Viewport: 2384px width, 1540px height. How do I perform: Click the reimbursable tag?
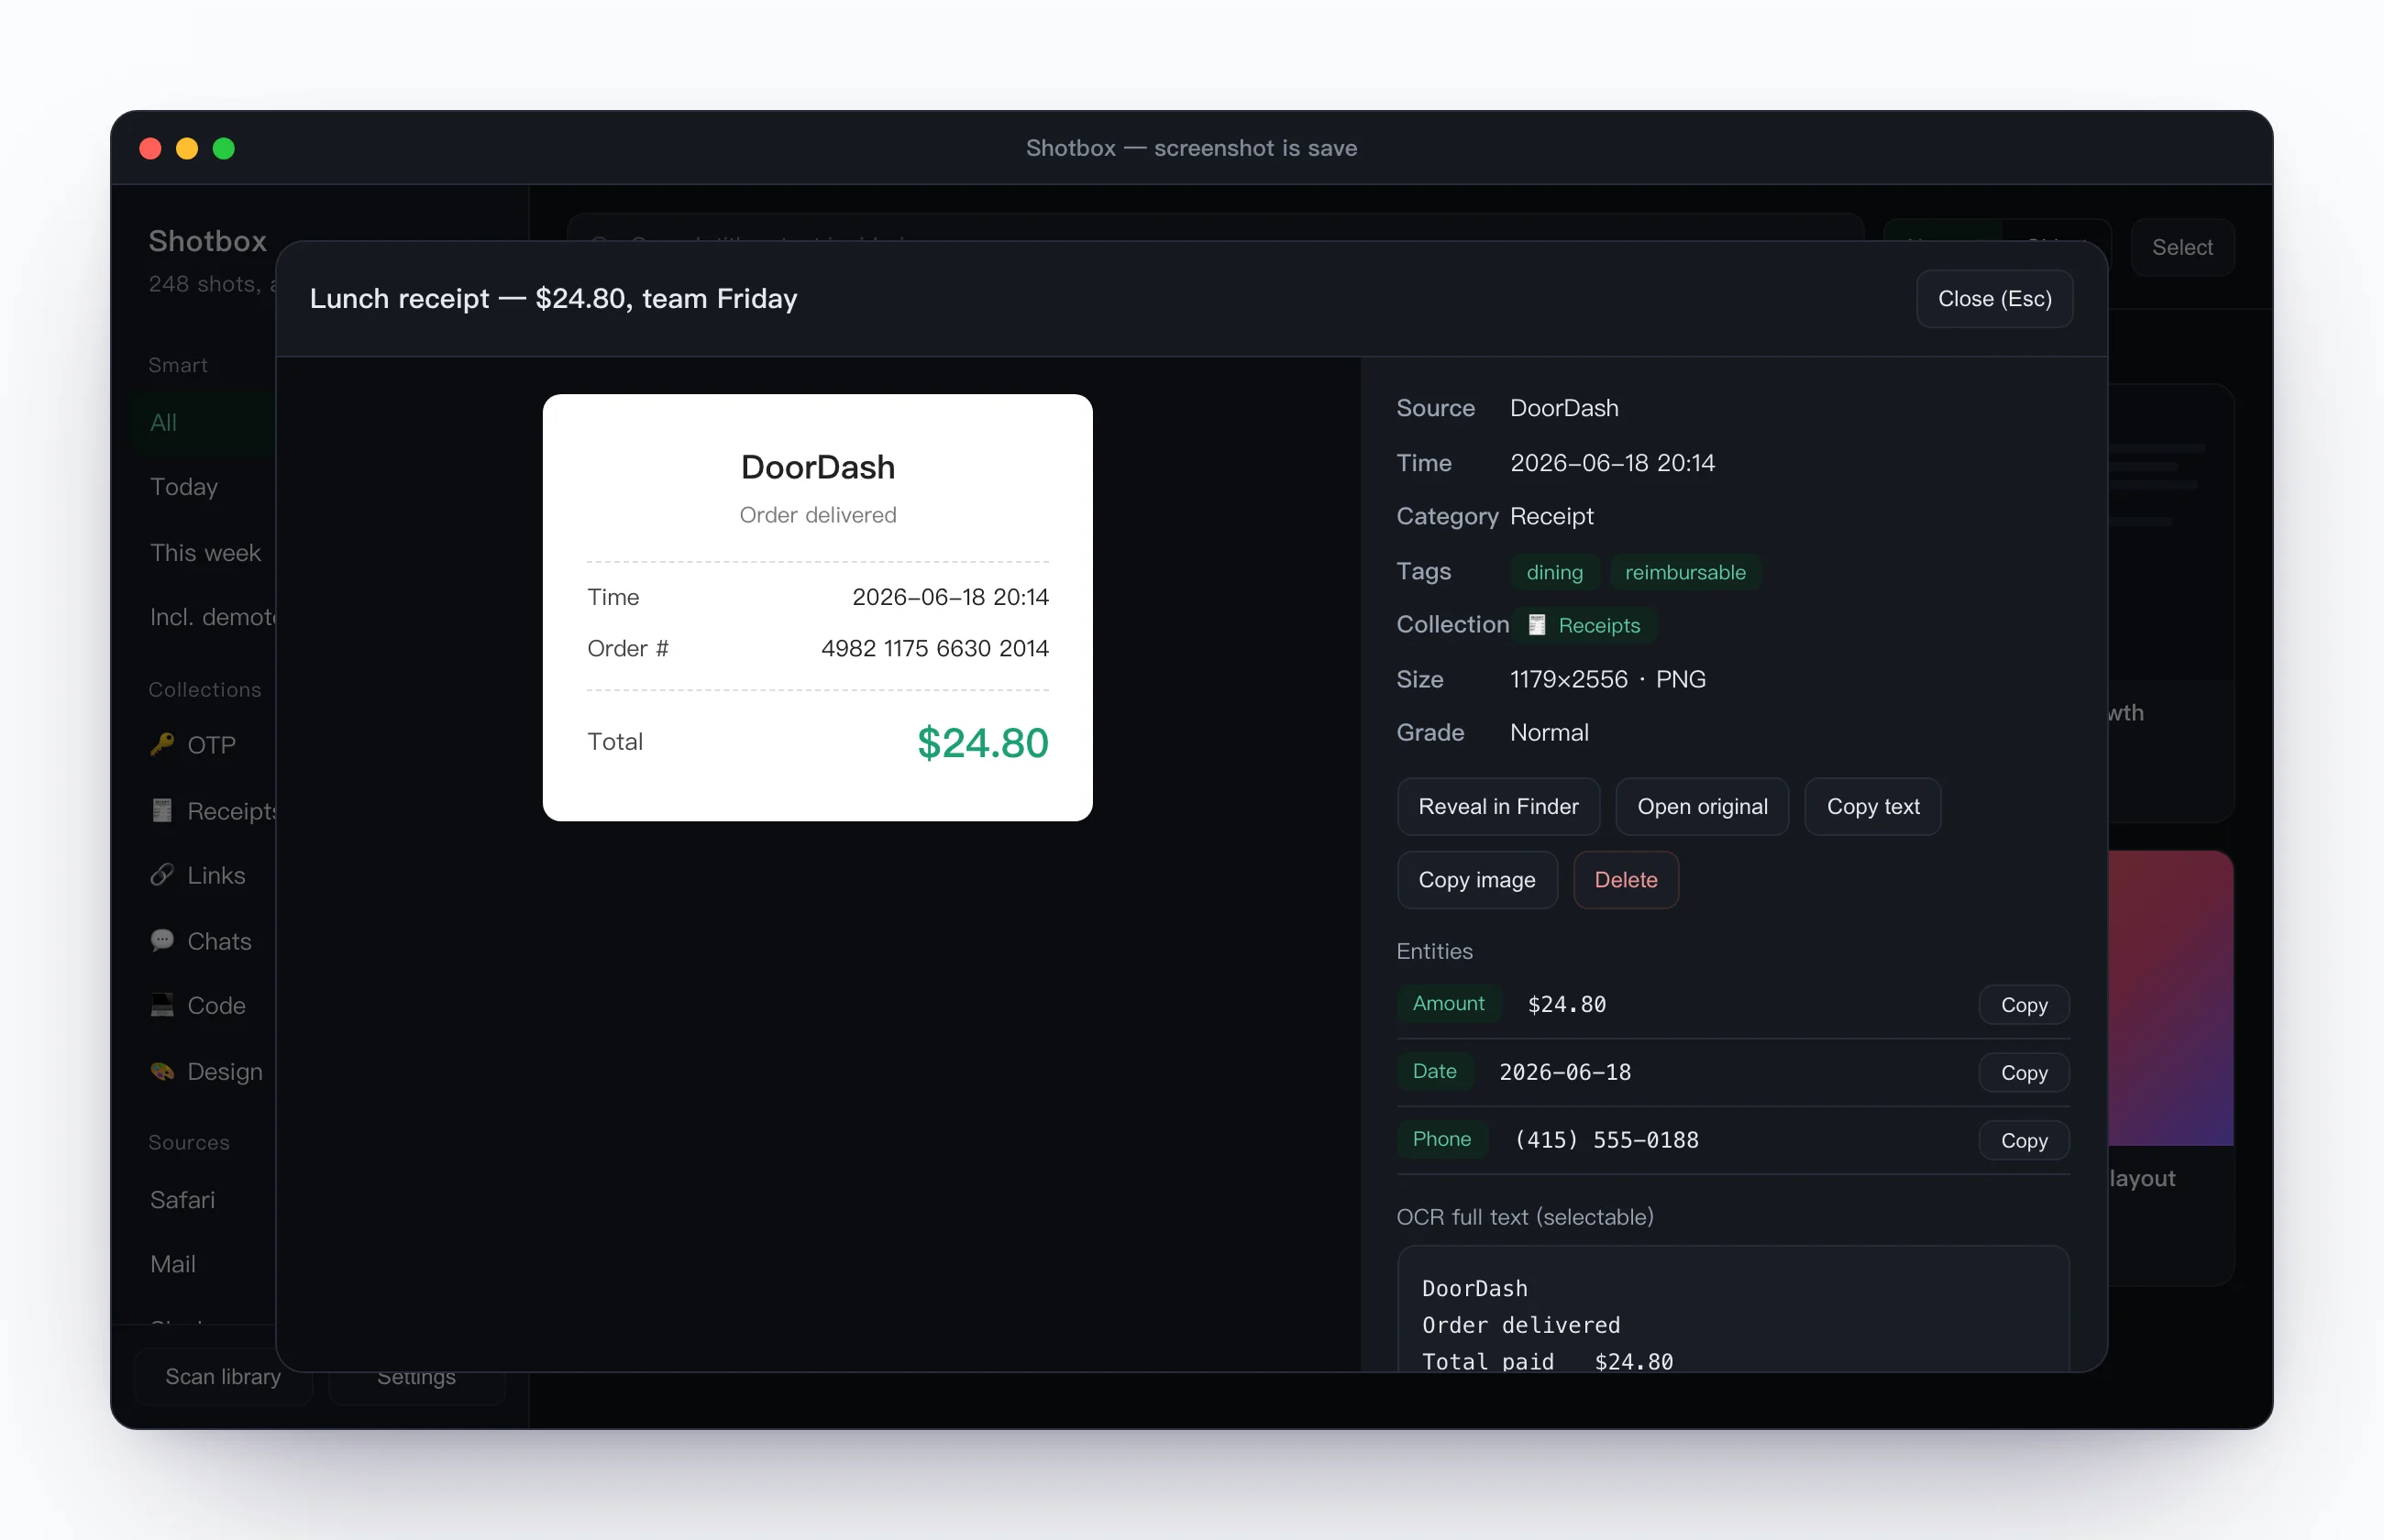[1685, 572]
